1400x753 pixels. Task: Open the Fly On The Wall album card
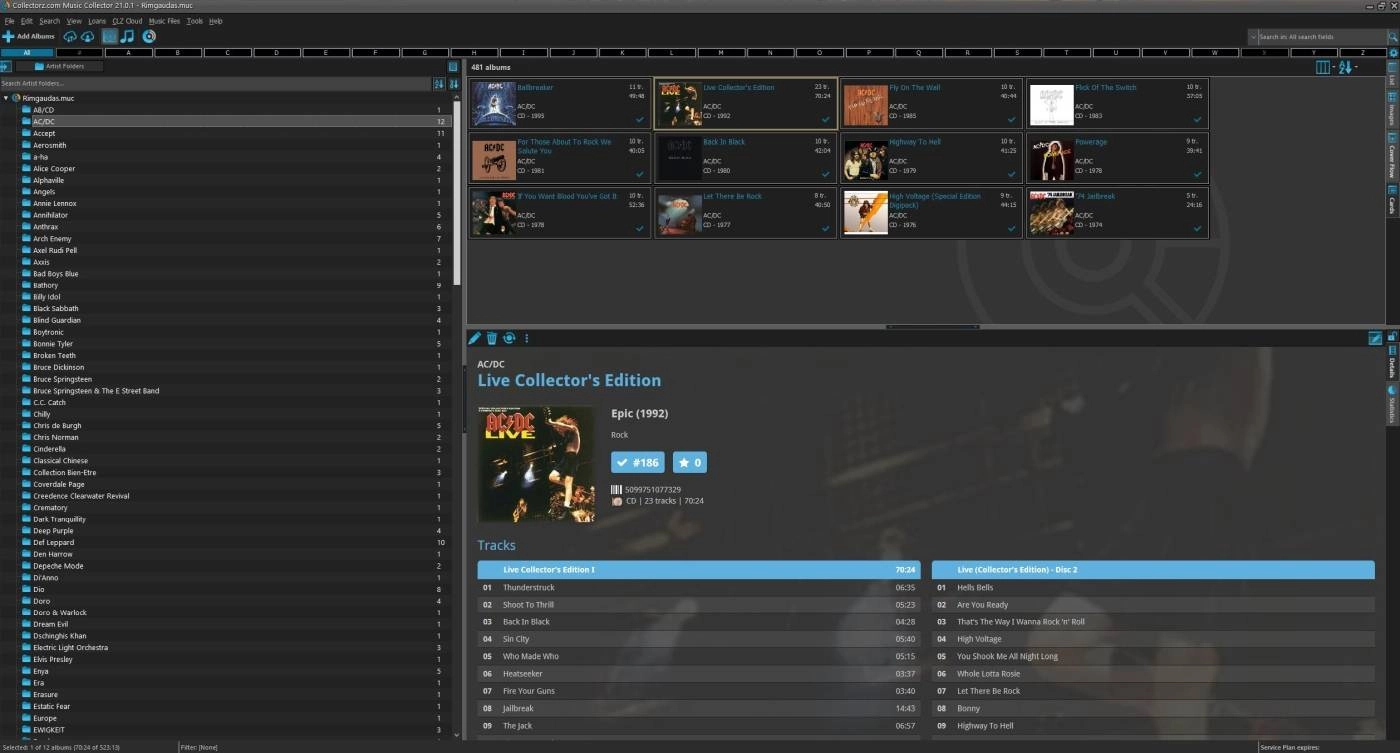931,104
